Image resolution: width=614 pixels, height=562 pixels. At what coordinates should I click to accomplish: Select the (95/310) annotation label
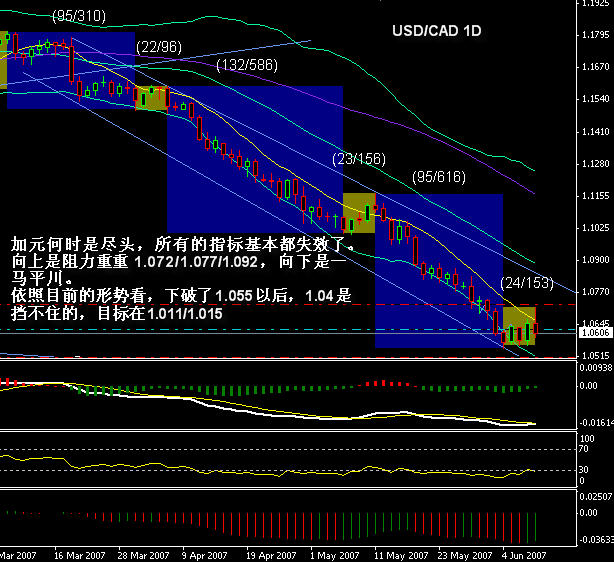coord(79,16)
